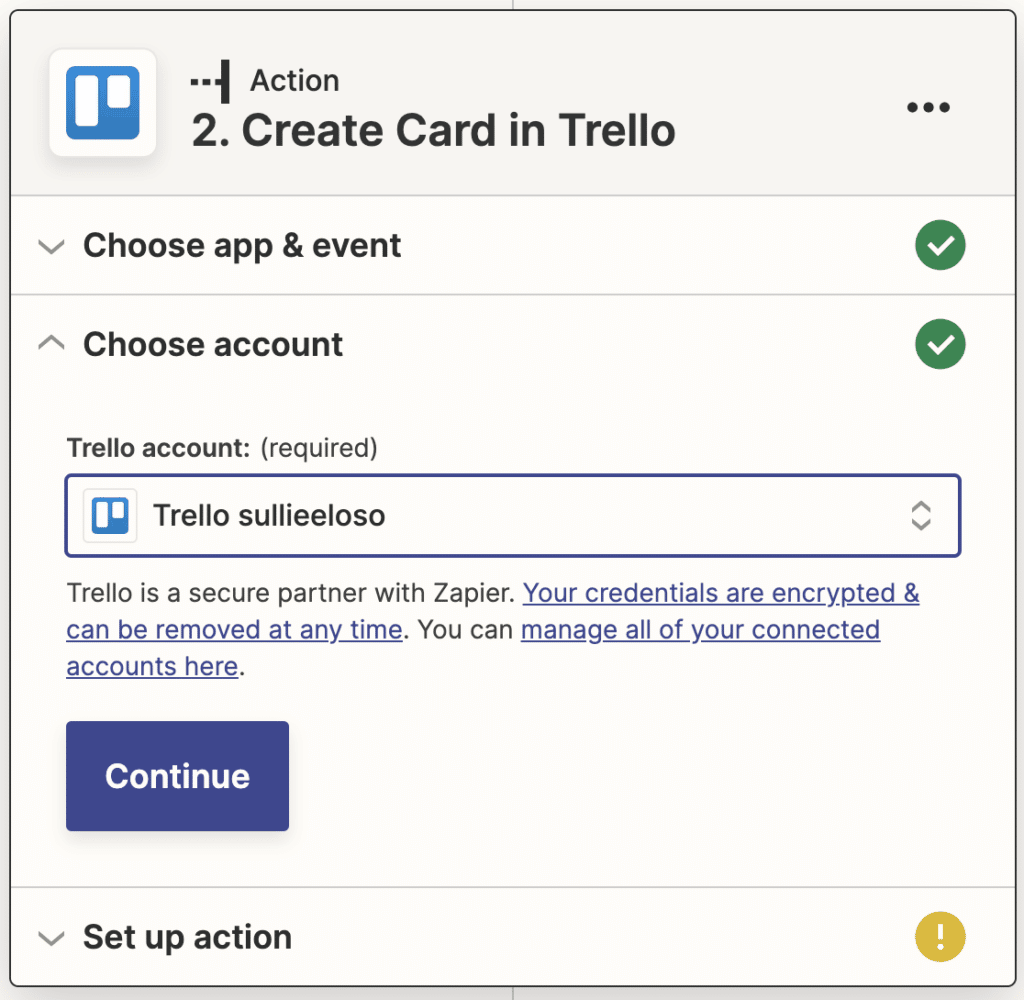
Task: Open manage all connected accounts link
Action: click(700, 629)
